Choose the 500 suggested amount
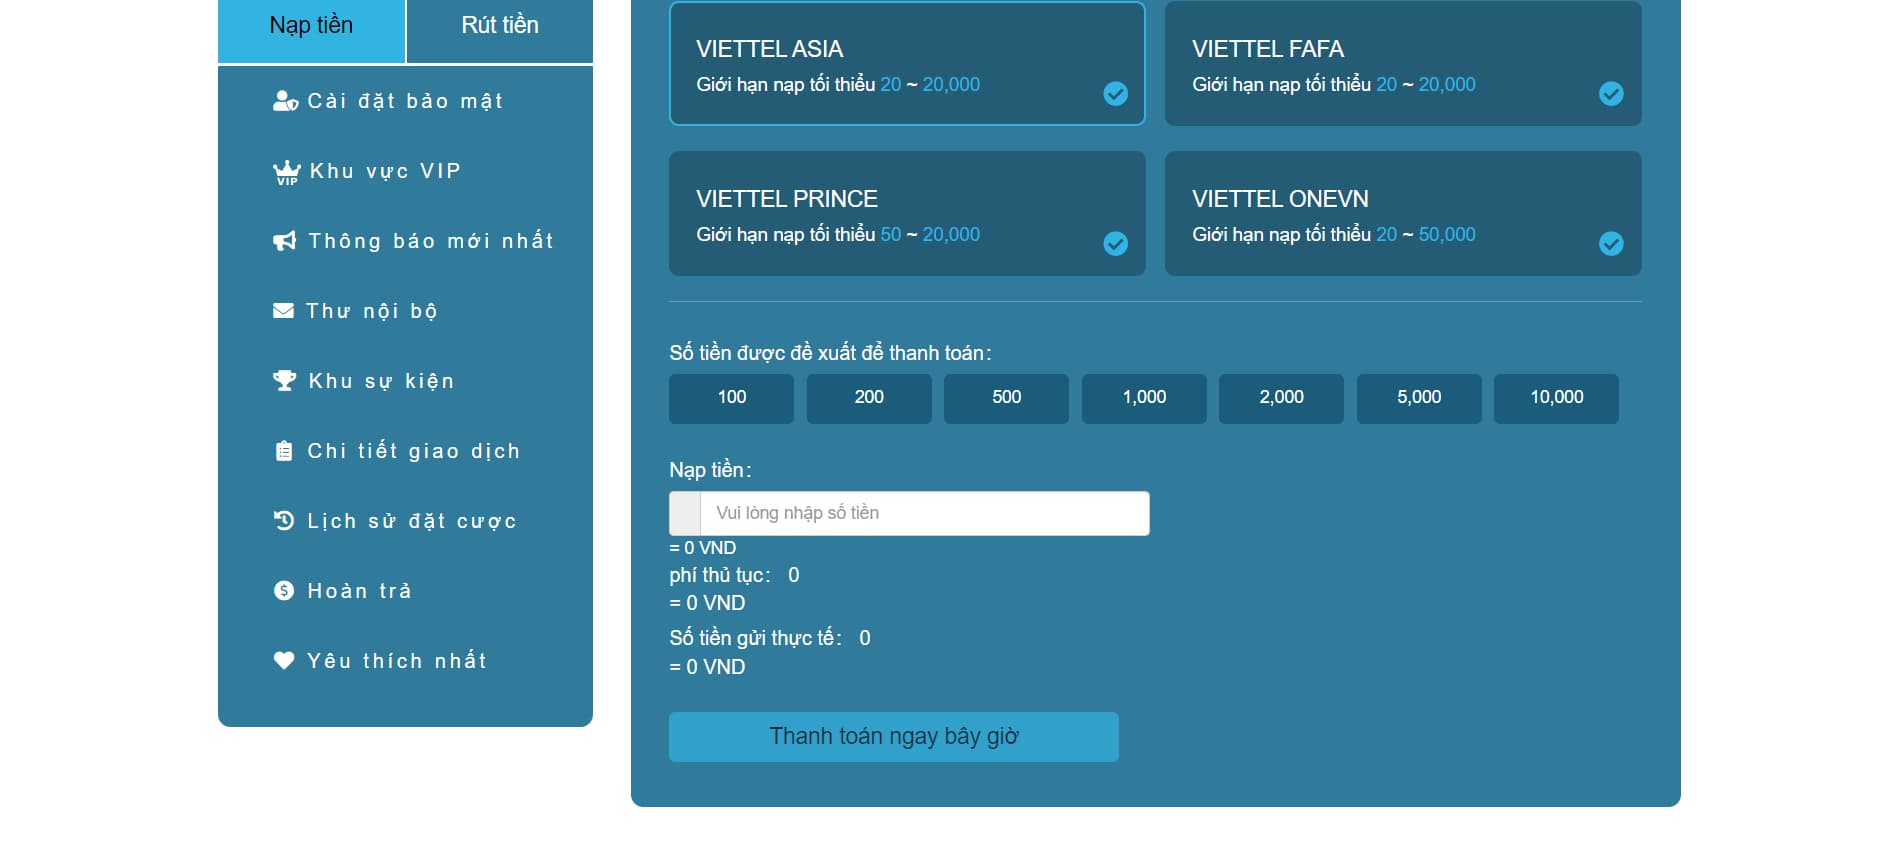The image size is (1880, 858). click(x=1006, y=398)
